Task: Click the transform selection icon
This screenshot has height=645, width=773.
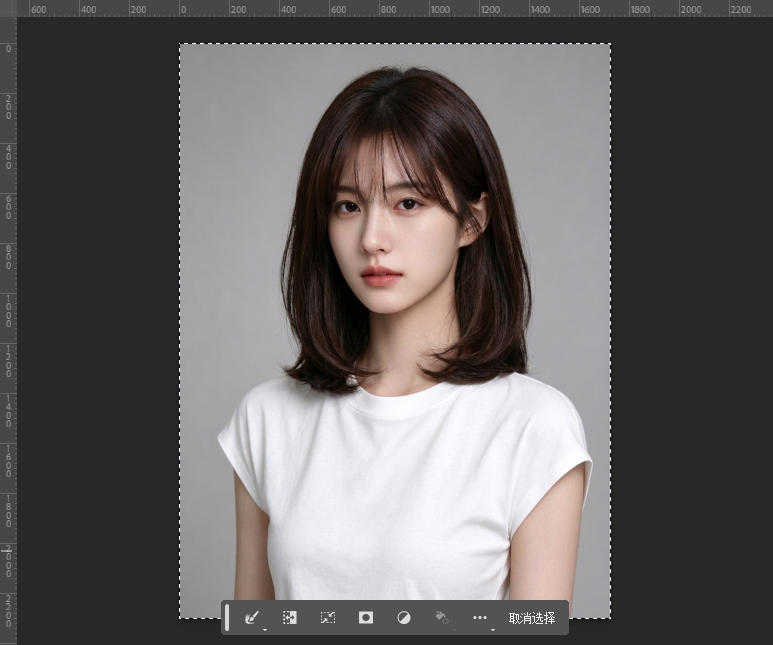Action: (328, 617)
